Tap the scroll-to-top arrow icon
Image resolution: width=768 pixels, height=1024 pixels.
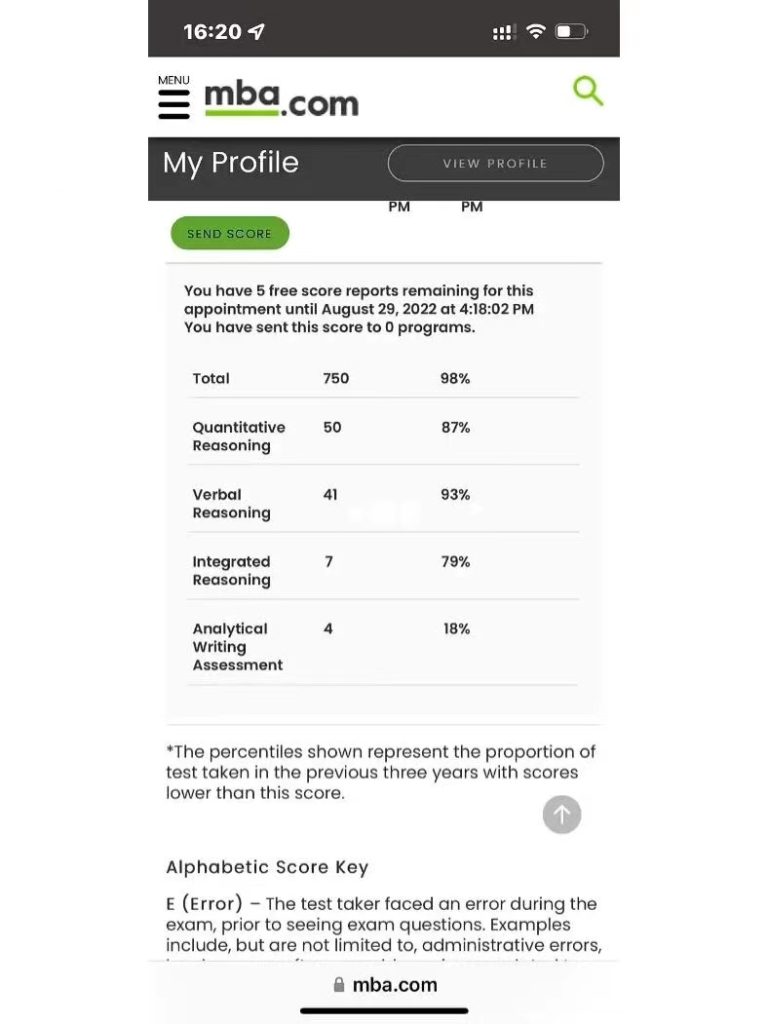coord(562,814)
